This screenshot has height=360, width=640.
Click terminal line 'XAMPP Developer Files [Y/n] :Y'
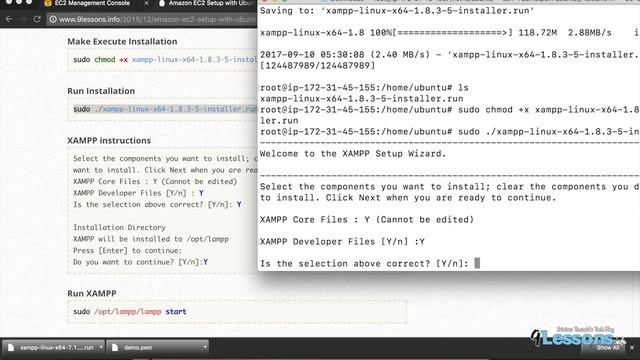(x=342, y=242)
